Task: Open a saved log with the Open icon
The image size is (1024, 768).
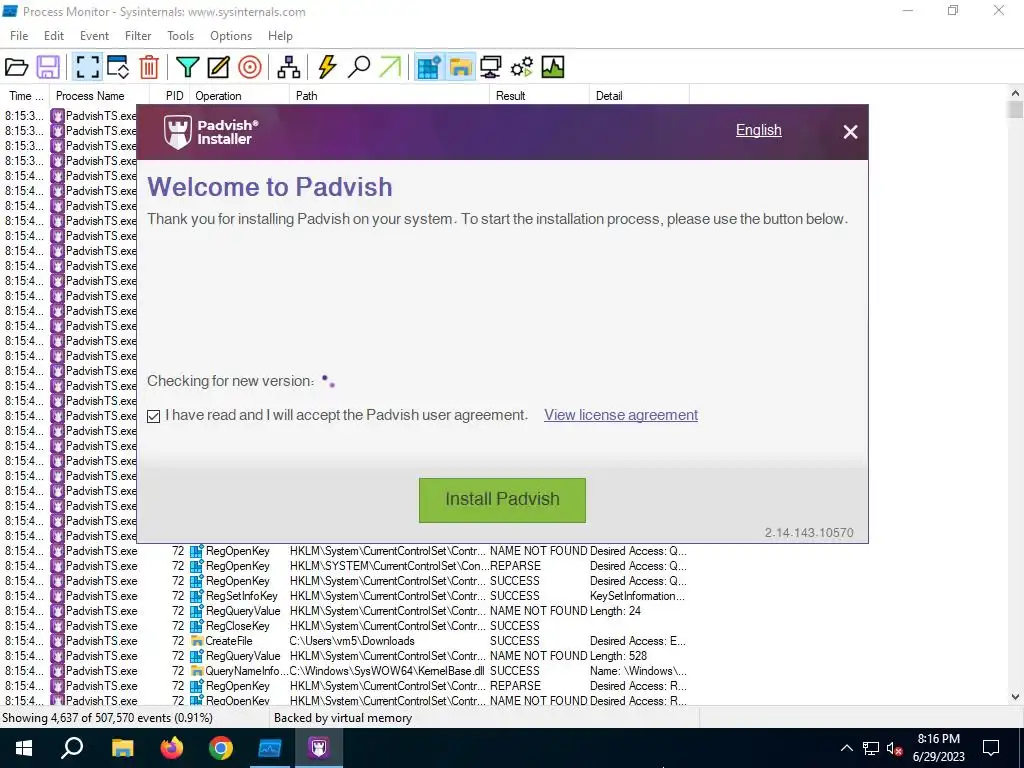Action: tap(16, 67)
